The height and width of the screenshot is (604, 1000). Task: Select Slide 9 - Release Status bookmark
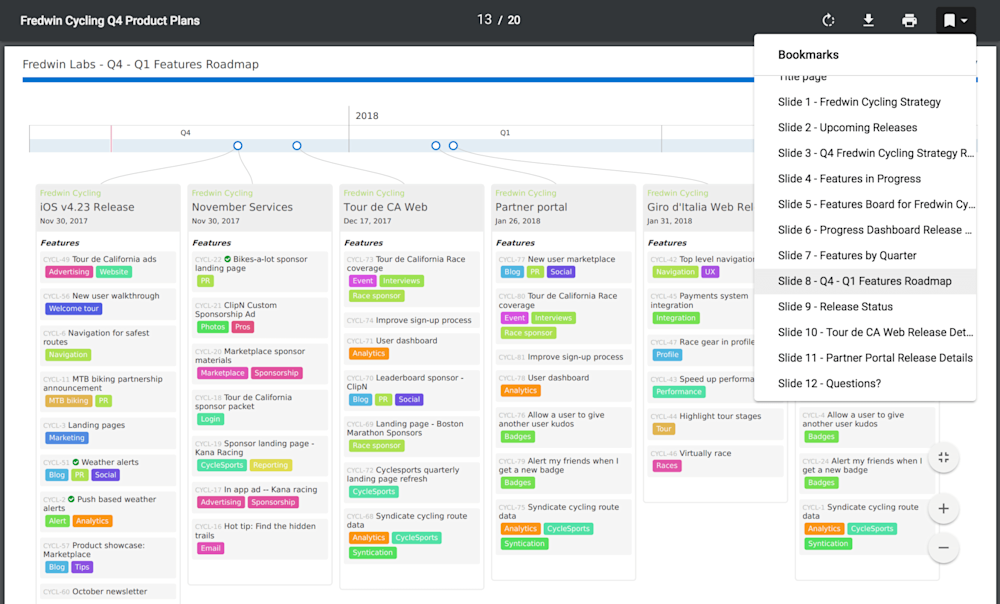click(831, 306)
